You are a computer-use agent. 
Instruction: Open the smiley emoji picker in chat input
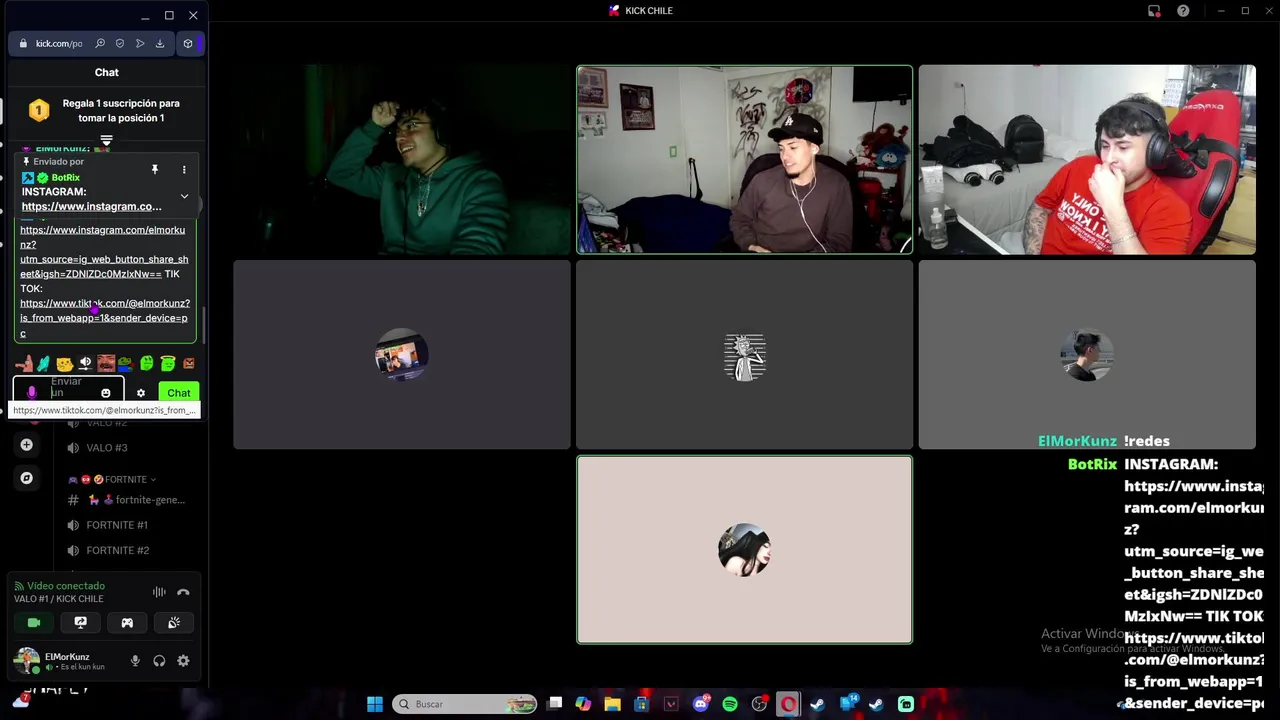tap(106, 393)
